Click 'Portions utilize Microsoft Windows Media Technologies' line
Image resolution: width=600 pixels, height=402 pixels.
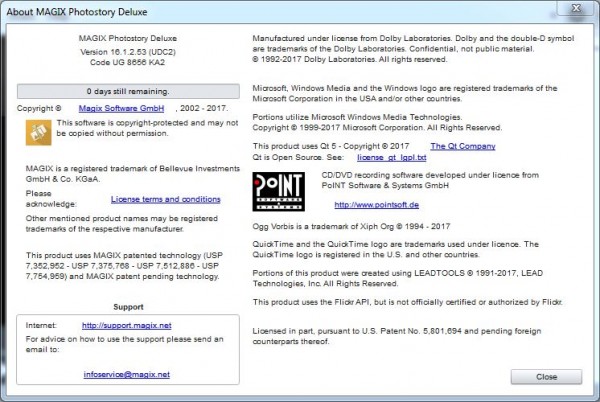coord(357,117)
